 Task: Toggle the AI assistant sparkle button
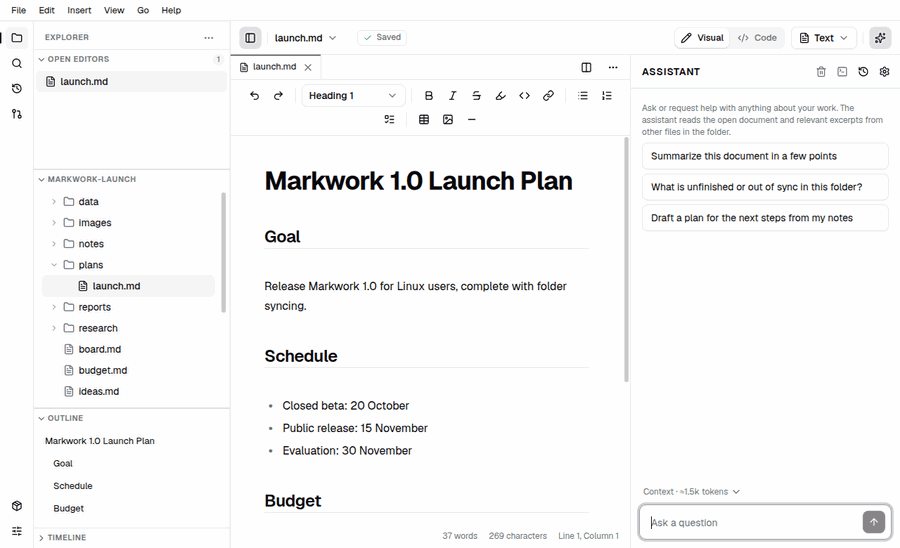880,38
